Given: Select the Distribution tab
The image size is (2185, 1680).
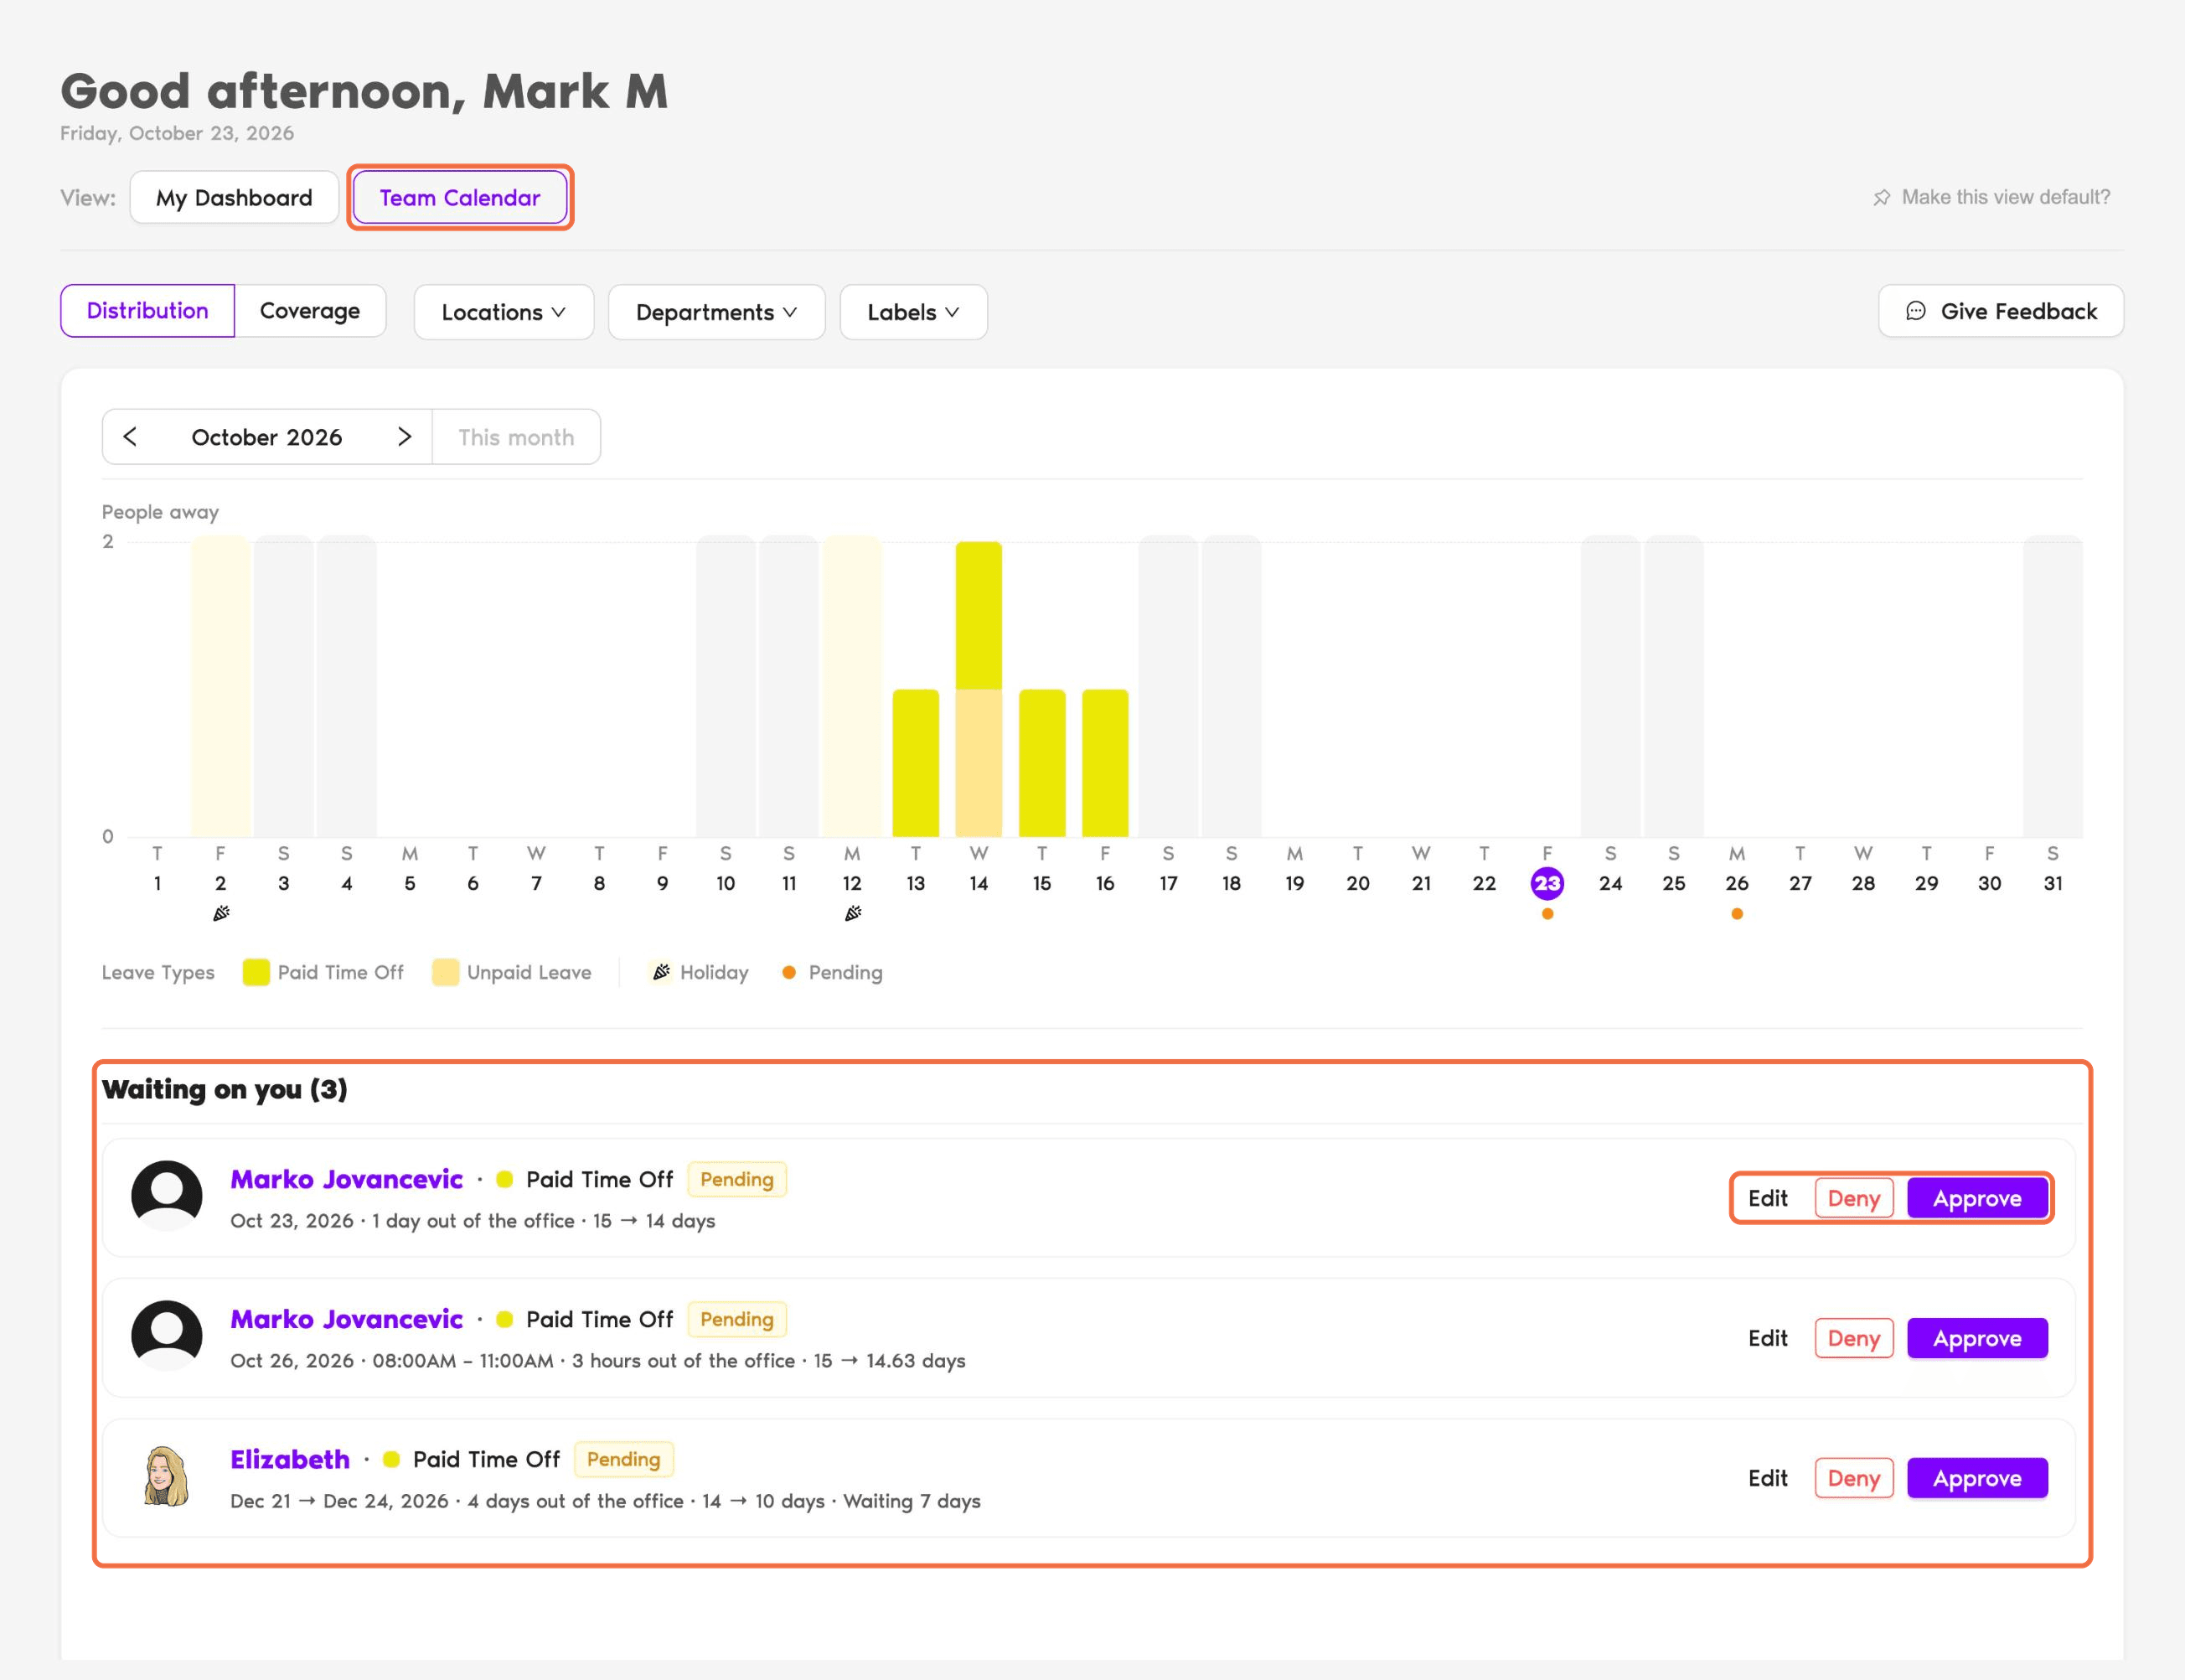Looking at the screenshot, I should [x=148, y=311].
